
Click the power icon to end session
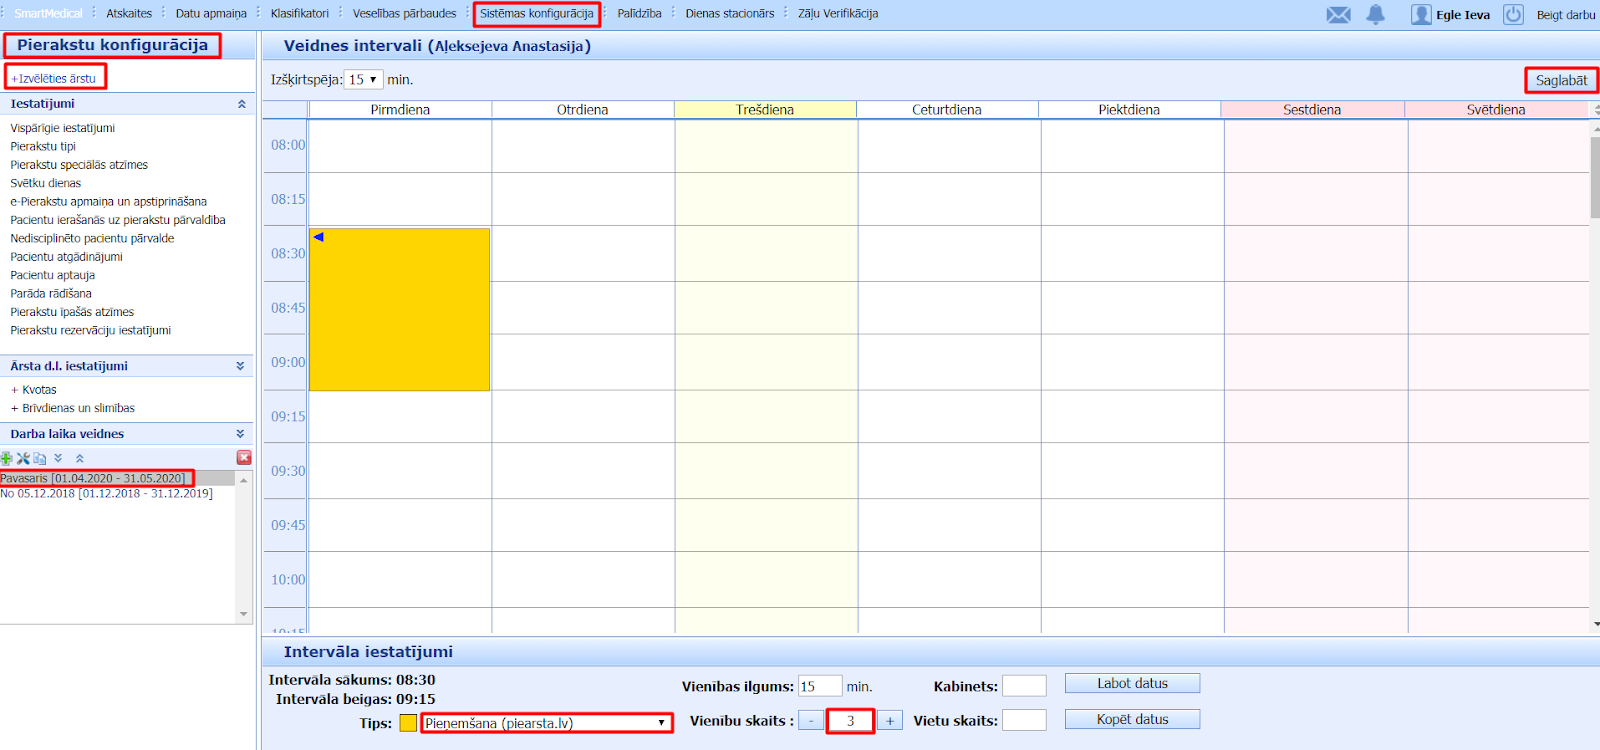(x=1513, y=15)
